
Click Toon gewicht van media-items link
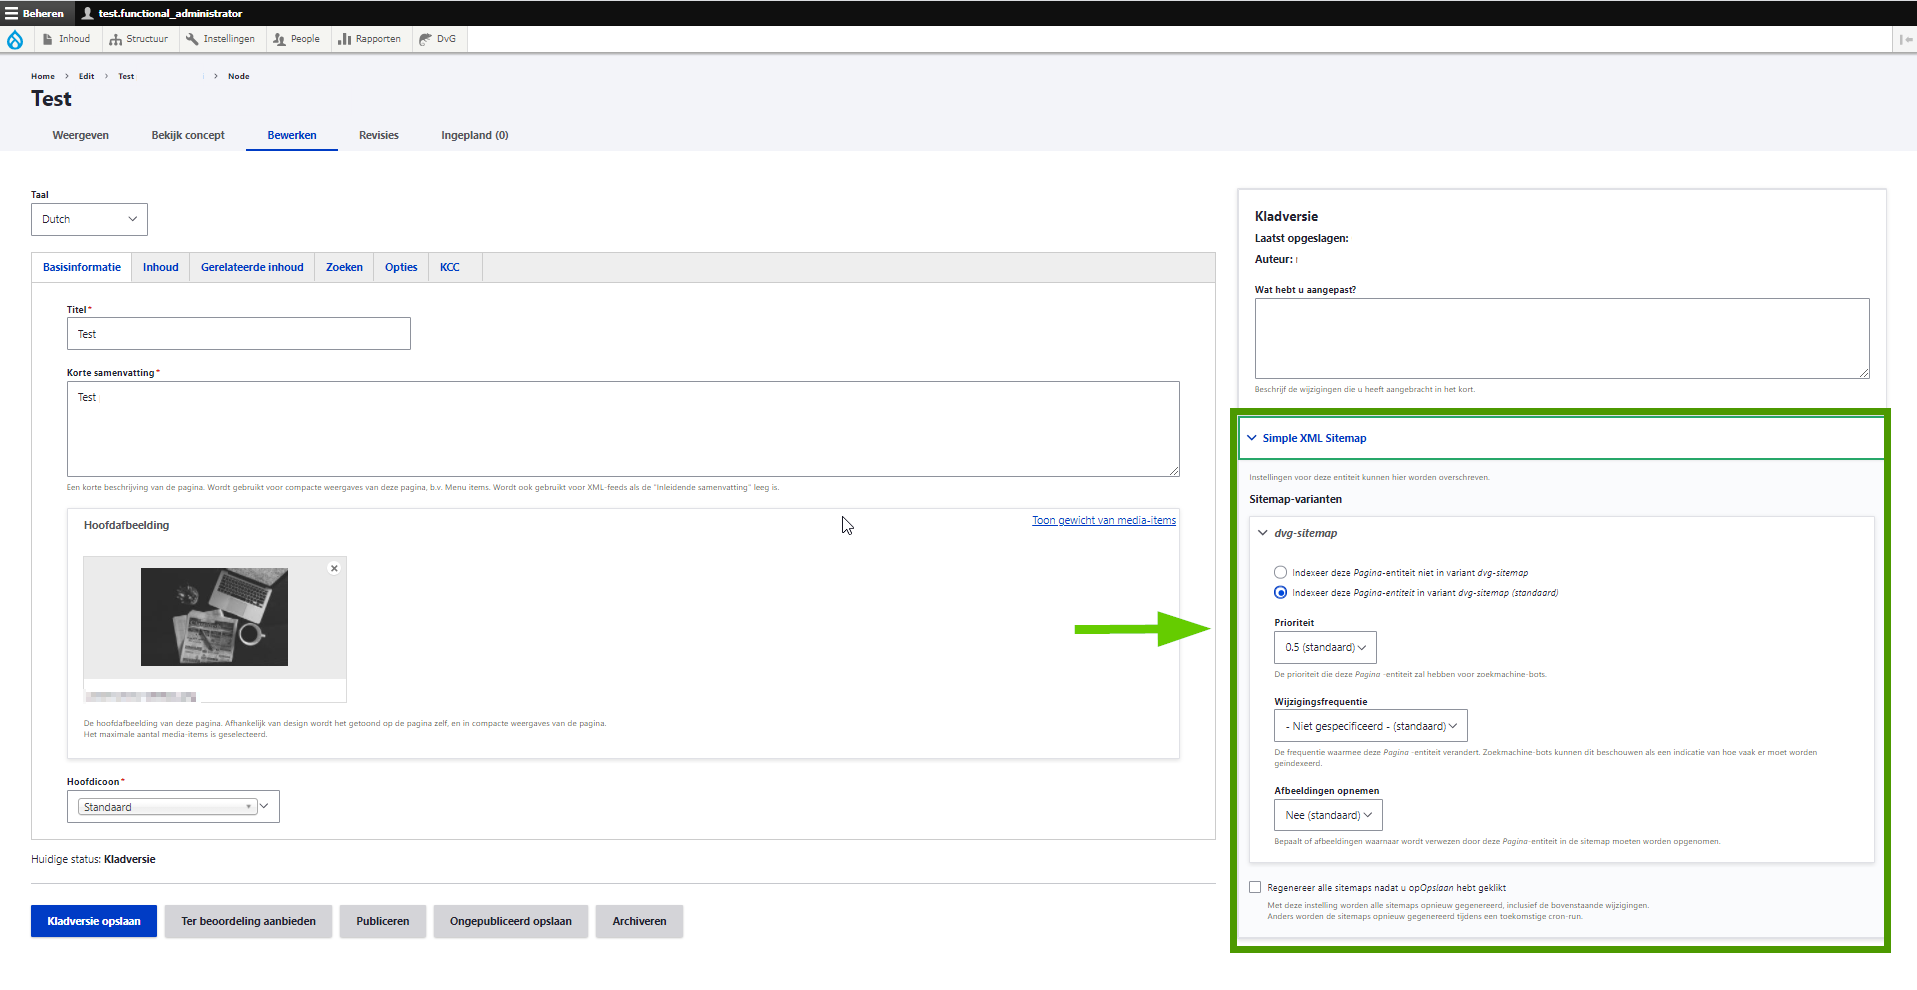pyautogui.click(x=1103, y=520)
